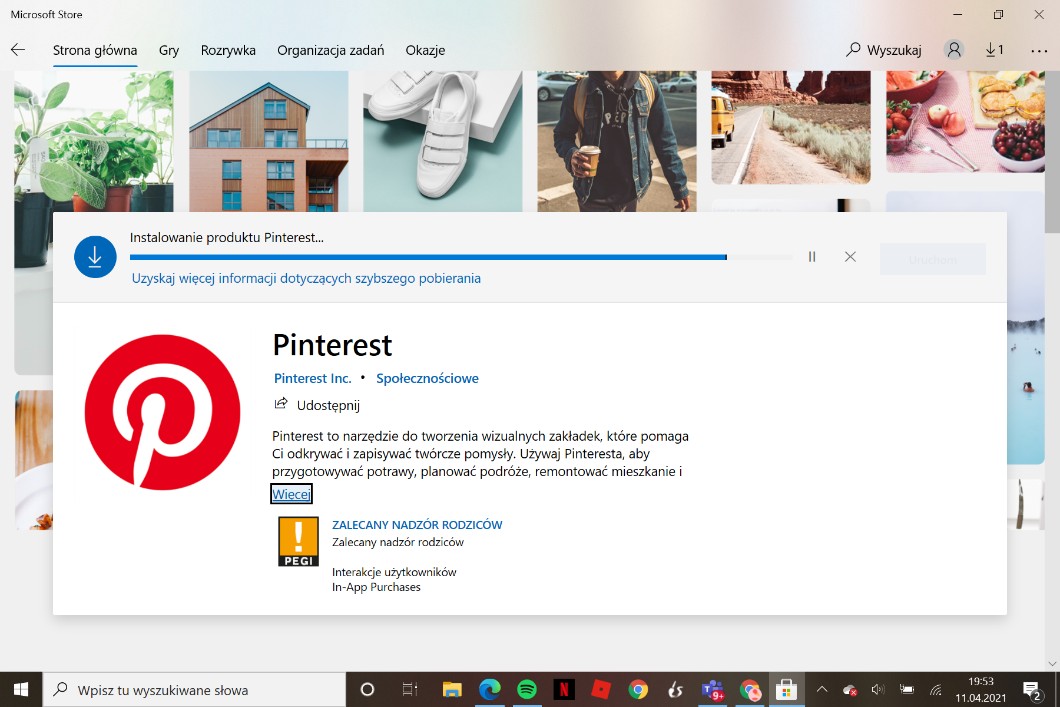This screenshot has height=707, width=1060.
Task: Pause the Pinterest installation
Action: click(x=812, y=257)
